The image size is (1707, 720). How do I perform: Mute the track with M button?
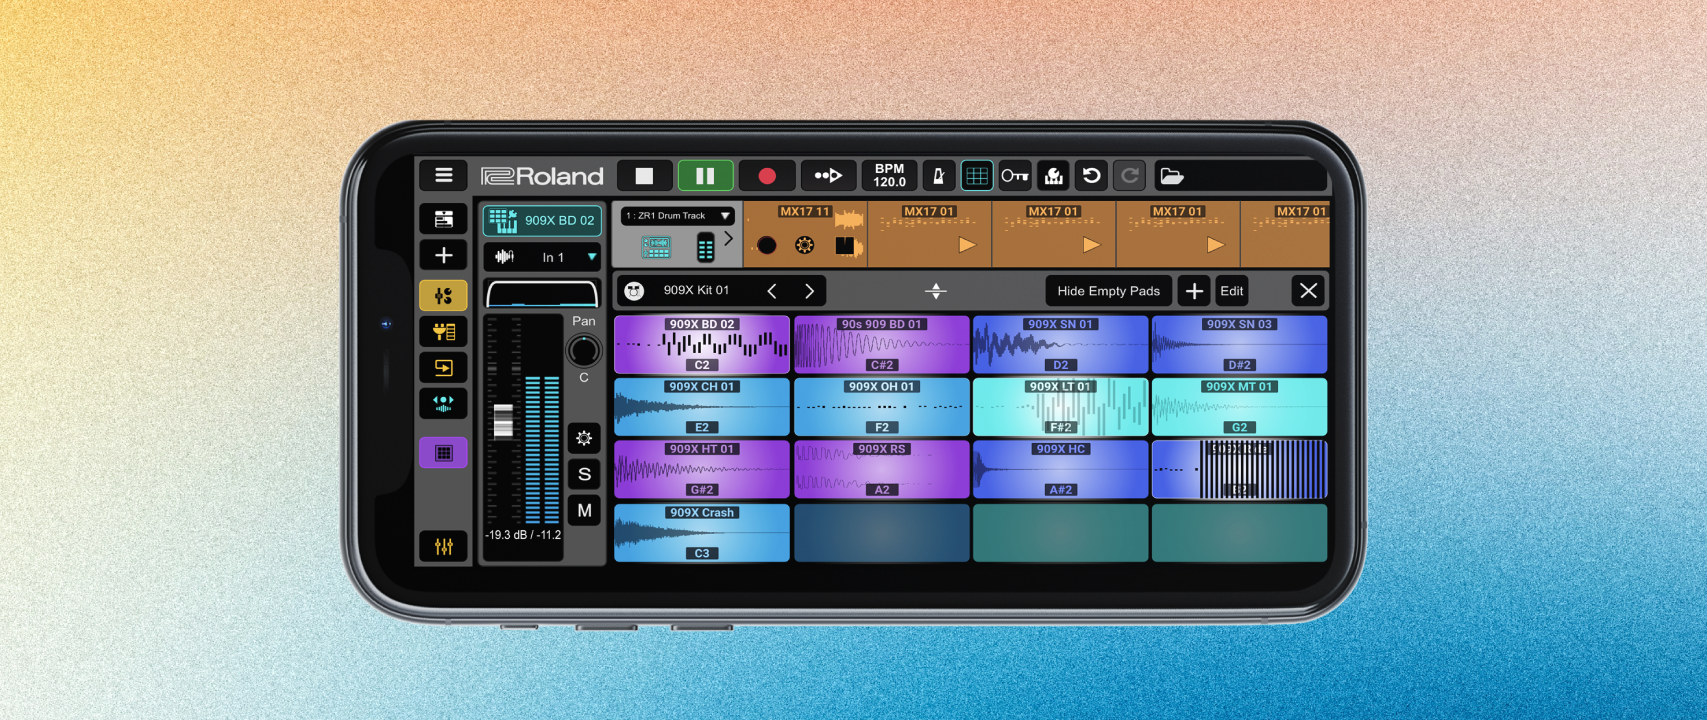click(584, 511)
